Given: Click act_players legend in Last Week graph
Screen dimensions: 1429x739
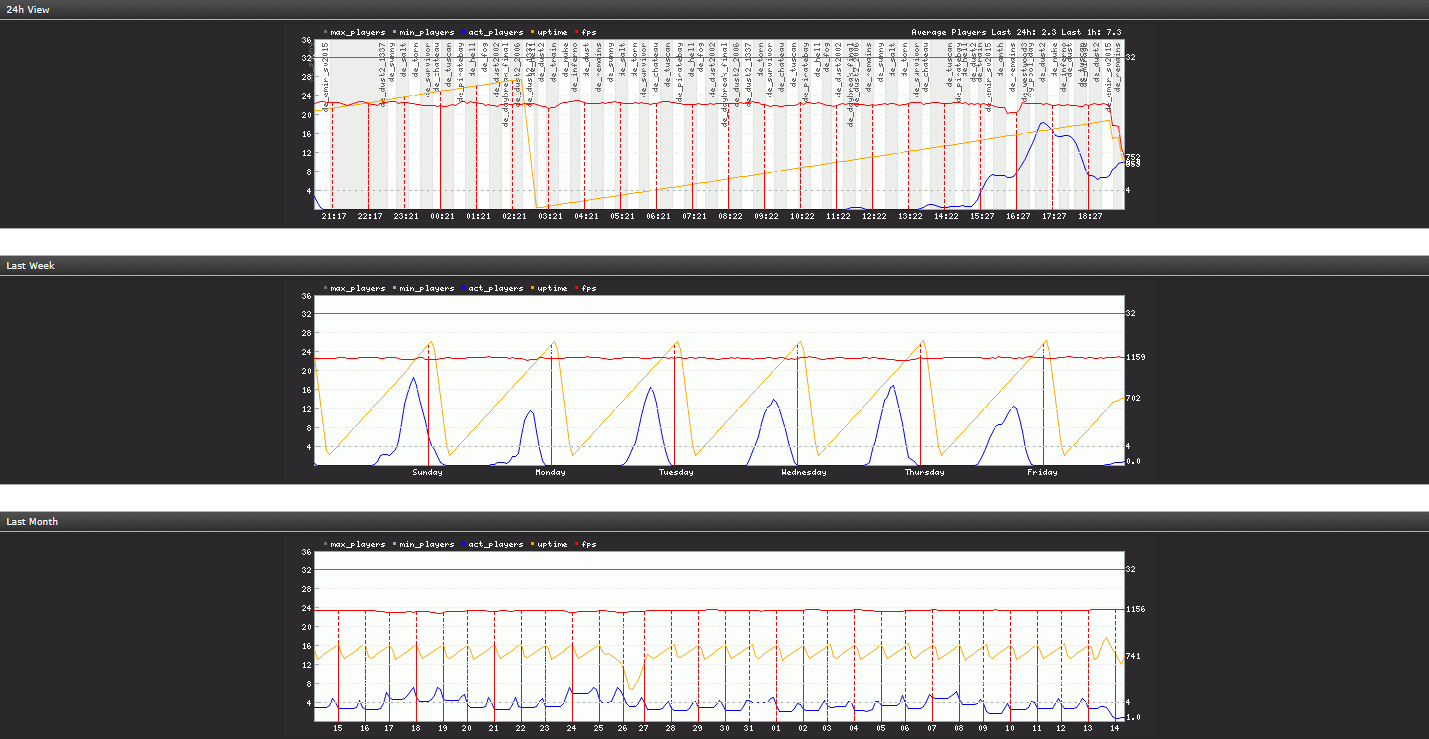Looking at the screenshot, I should point(495,288).
